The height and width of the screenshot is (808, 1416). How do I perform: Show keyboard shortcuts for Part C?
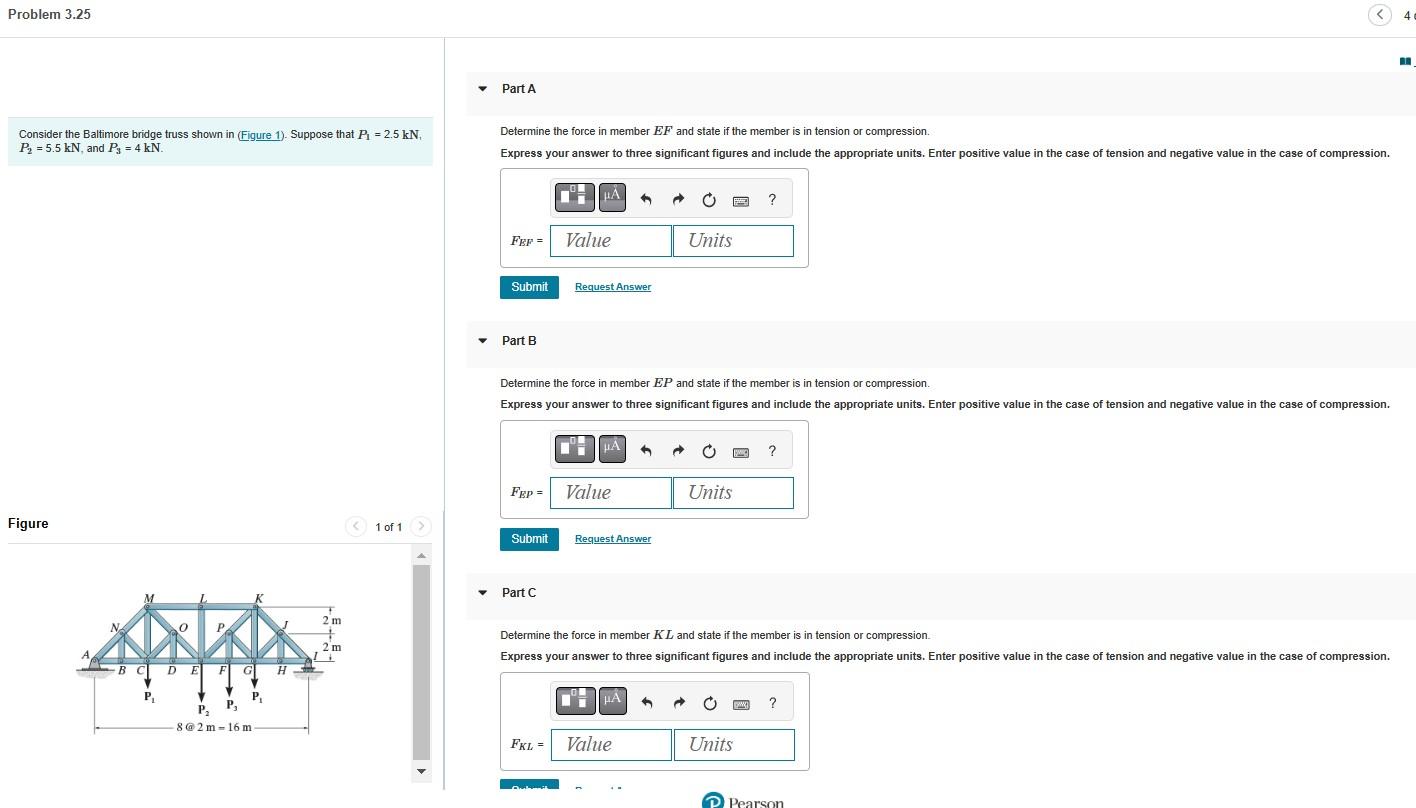tap(741, 705)
